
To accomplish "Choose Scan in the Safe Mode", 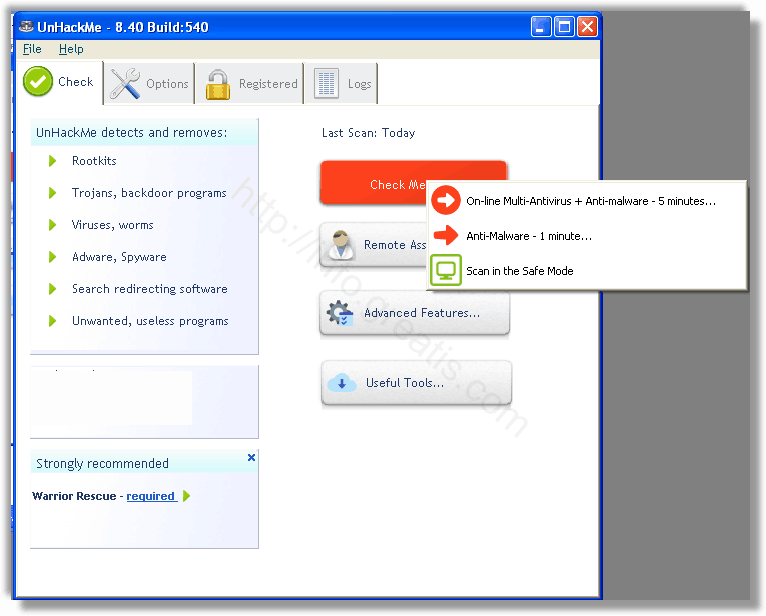I will tap(588, 271).
